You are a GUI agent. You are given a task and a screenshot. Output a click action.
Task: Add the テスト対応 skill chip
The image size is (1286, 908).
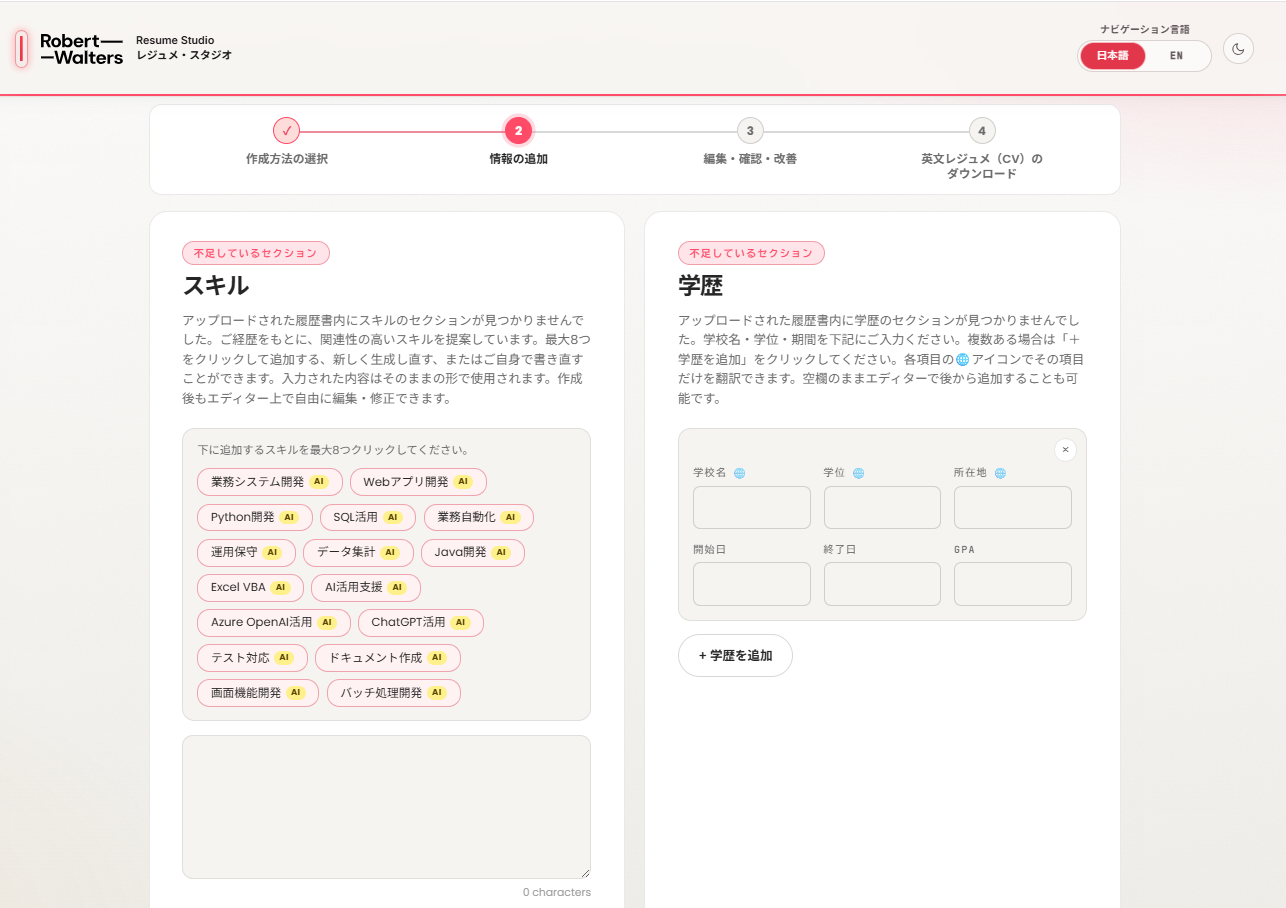point(252,658)
